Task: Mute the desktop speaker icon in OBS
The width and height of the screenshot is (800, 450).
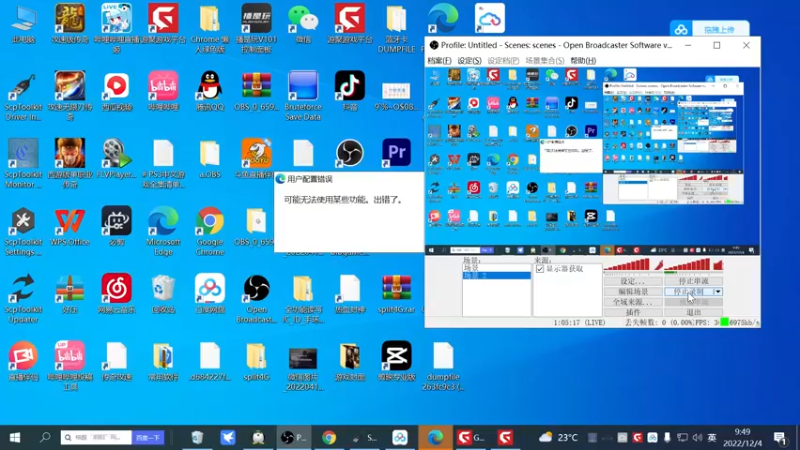Action: point(718,265)
